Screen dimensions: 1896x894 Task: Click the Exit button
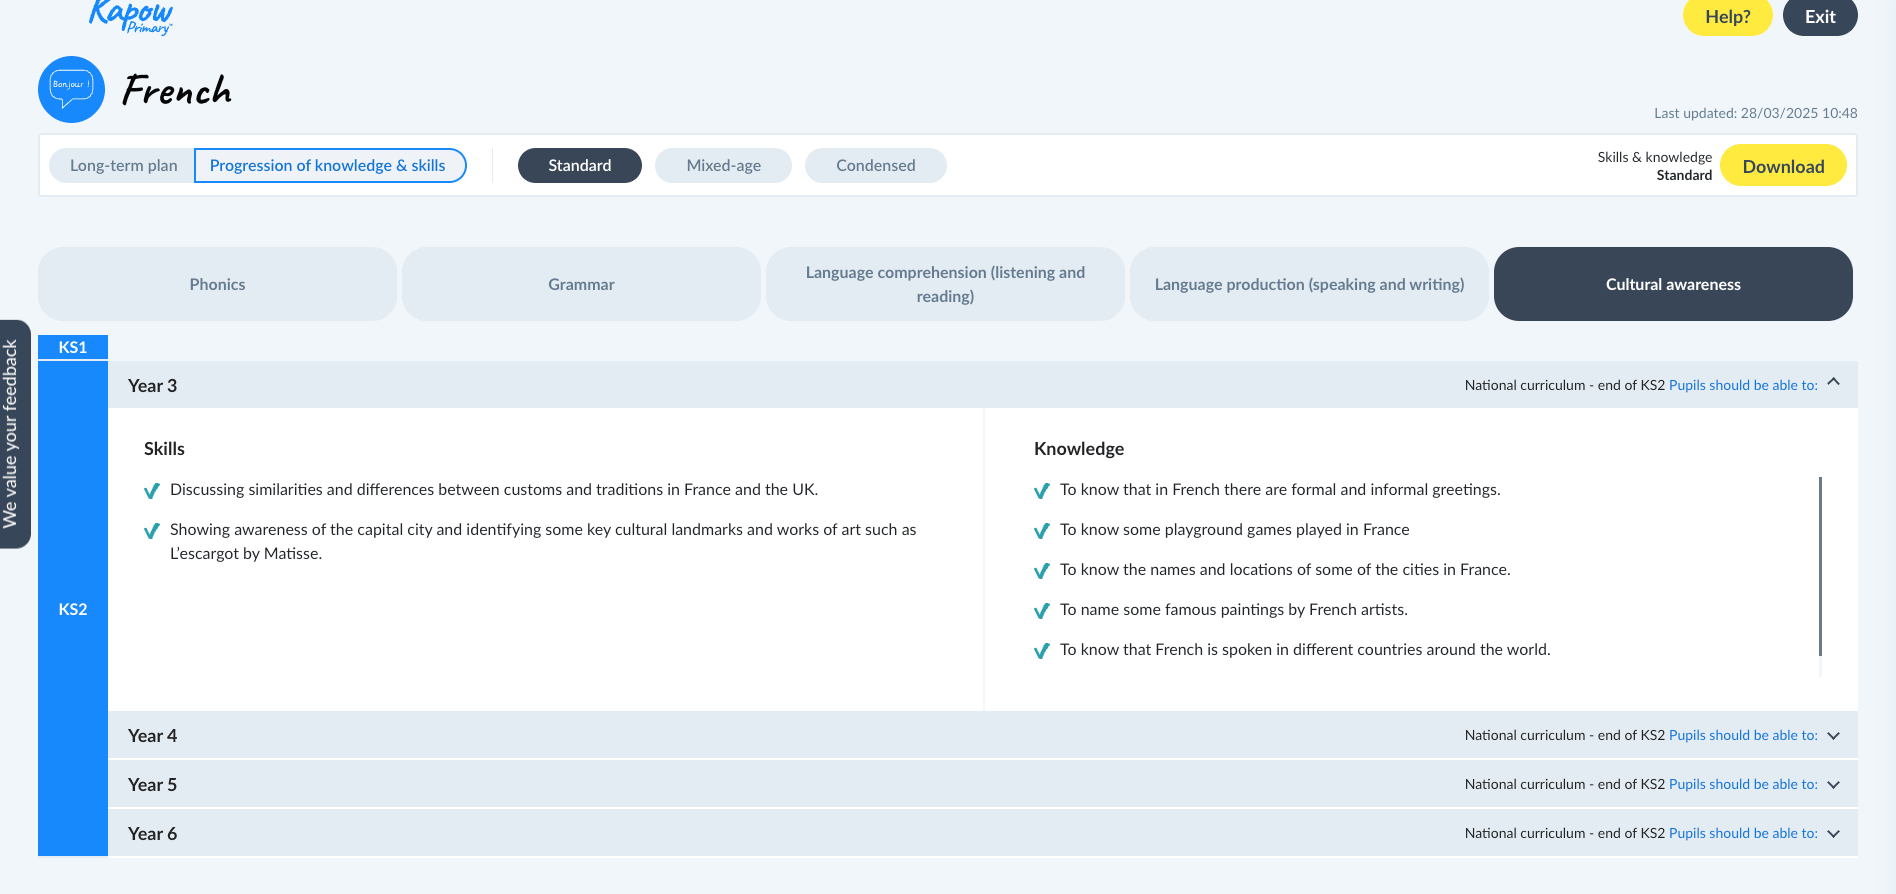click(x=1820, y=17)
